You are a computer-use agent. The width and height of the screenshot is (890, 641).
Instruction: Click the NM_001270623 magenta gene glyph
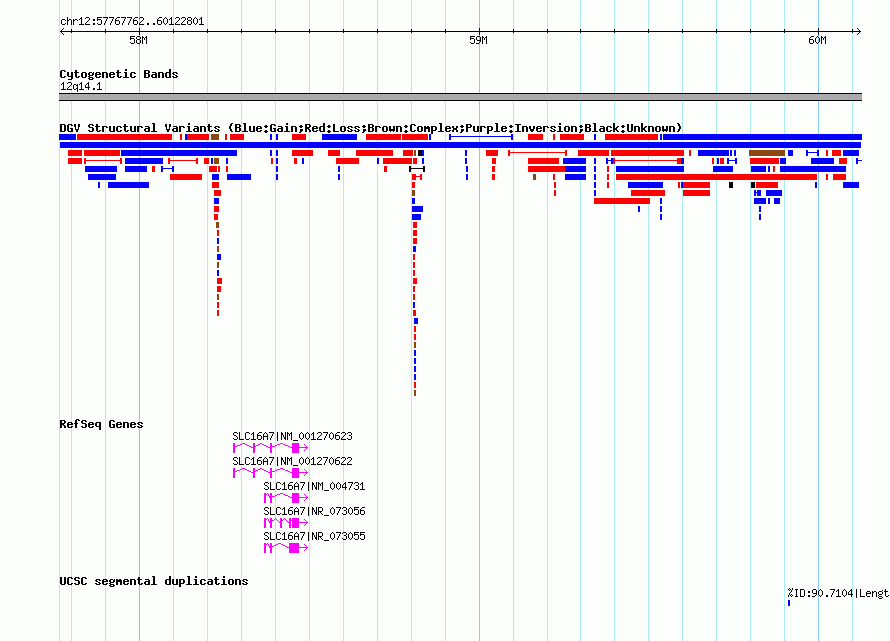[x=270, y=448]
